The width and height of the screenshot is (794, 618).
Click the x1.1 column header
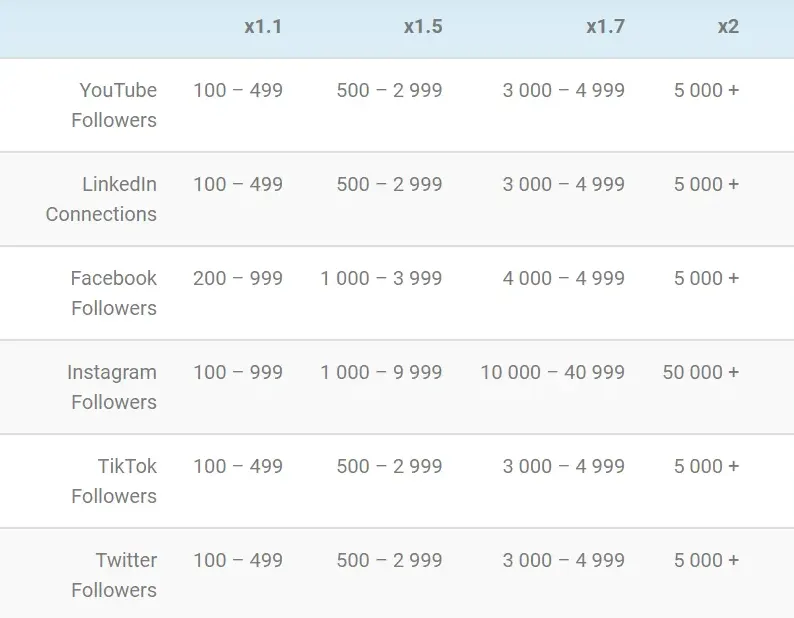point(263,27)
